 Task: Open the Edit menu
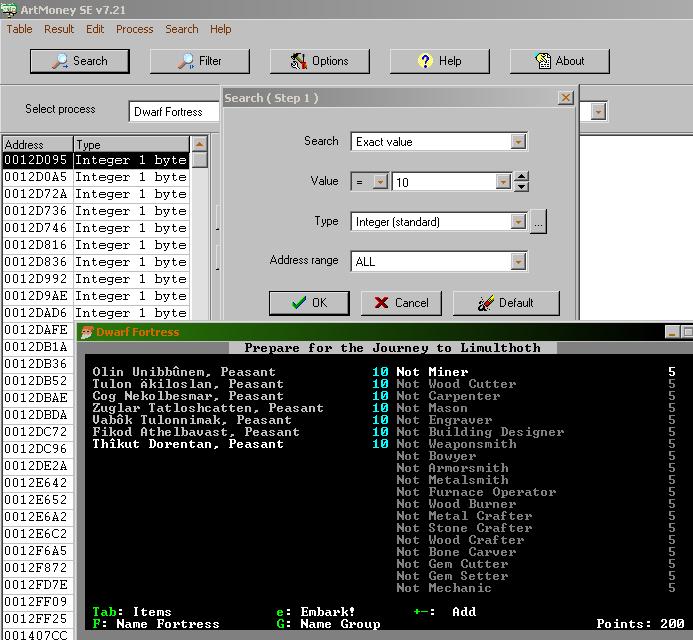coord(95,29)
